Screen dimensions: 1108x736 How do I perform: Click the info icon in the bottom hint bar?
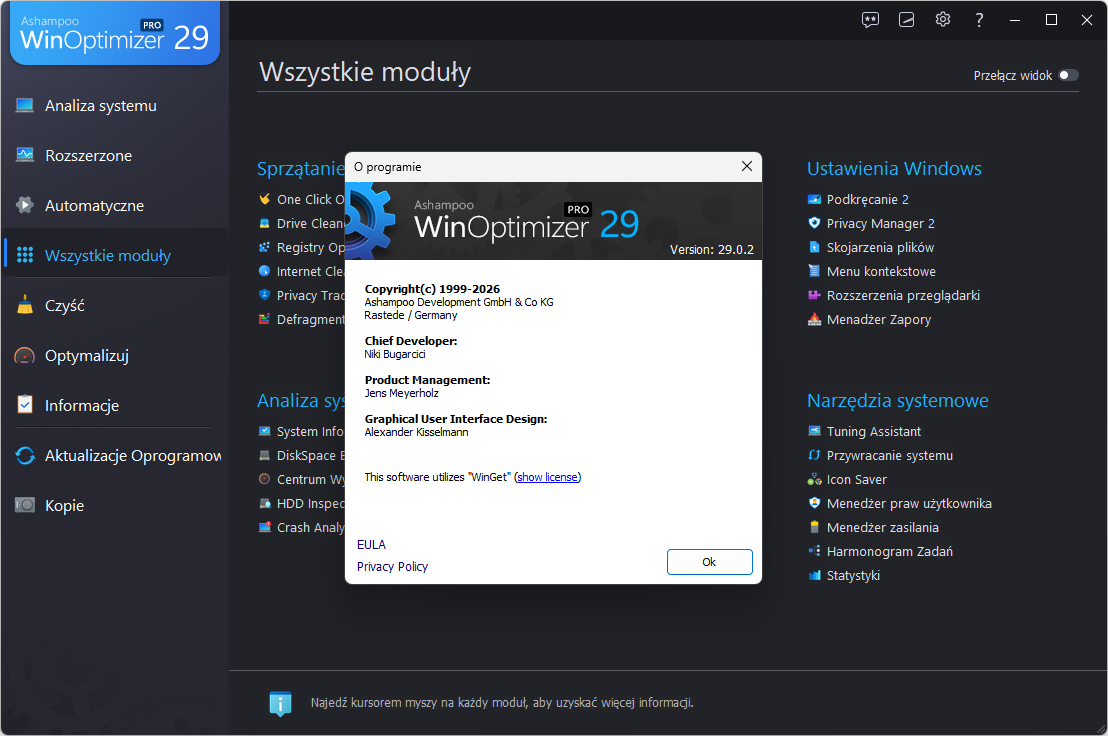click(x=281, y=704)
